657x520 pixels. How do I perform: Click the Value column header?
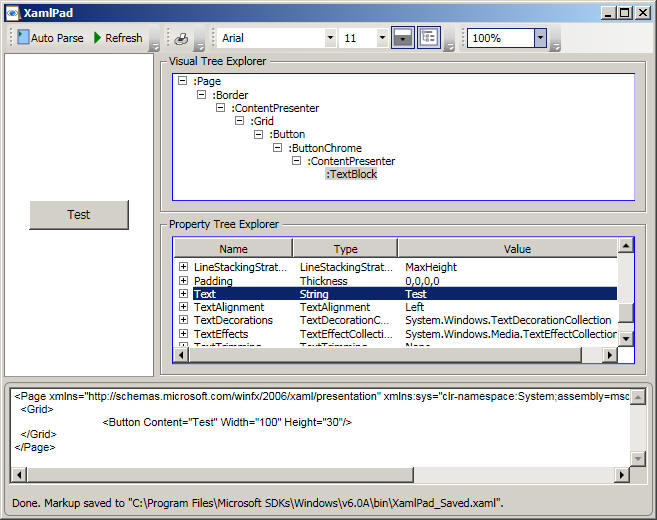pyautogui.click(x=517, y=248)
